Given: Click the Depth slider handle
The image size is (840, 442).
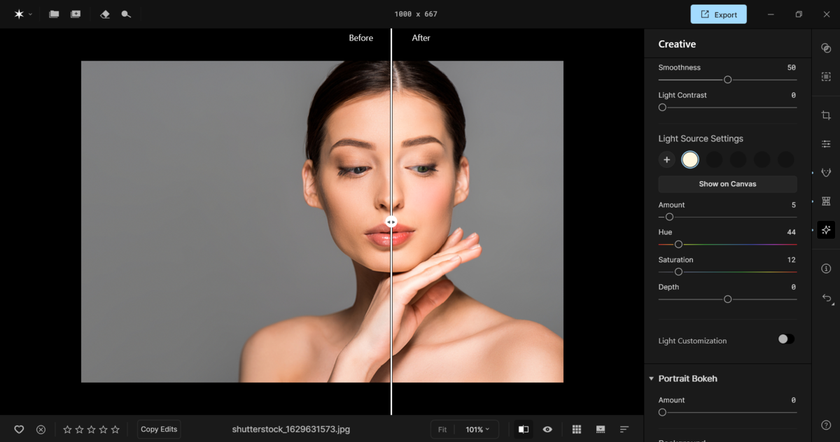Looking at the screenshot, I should click(x=728, y=299).
